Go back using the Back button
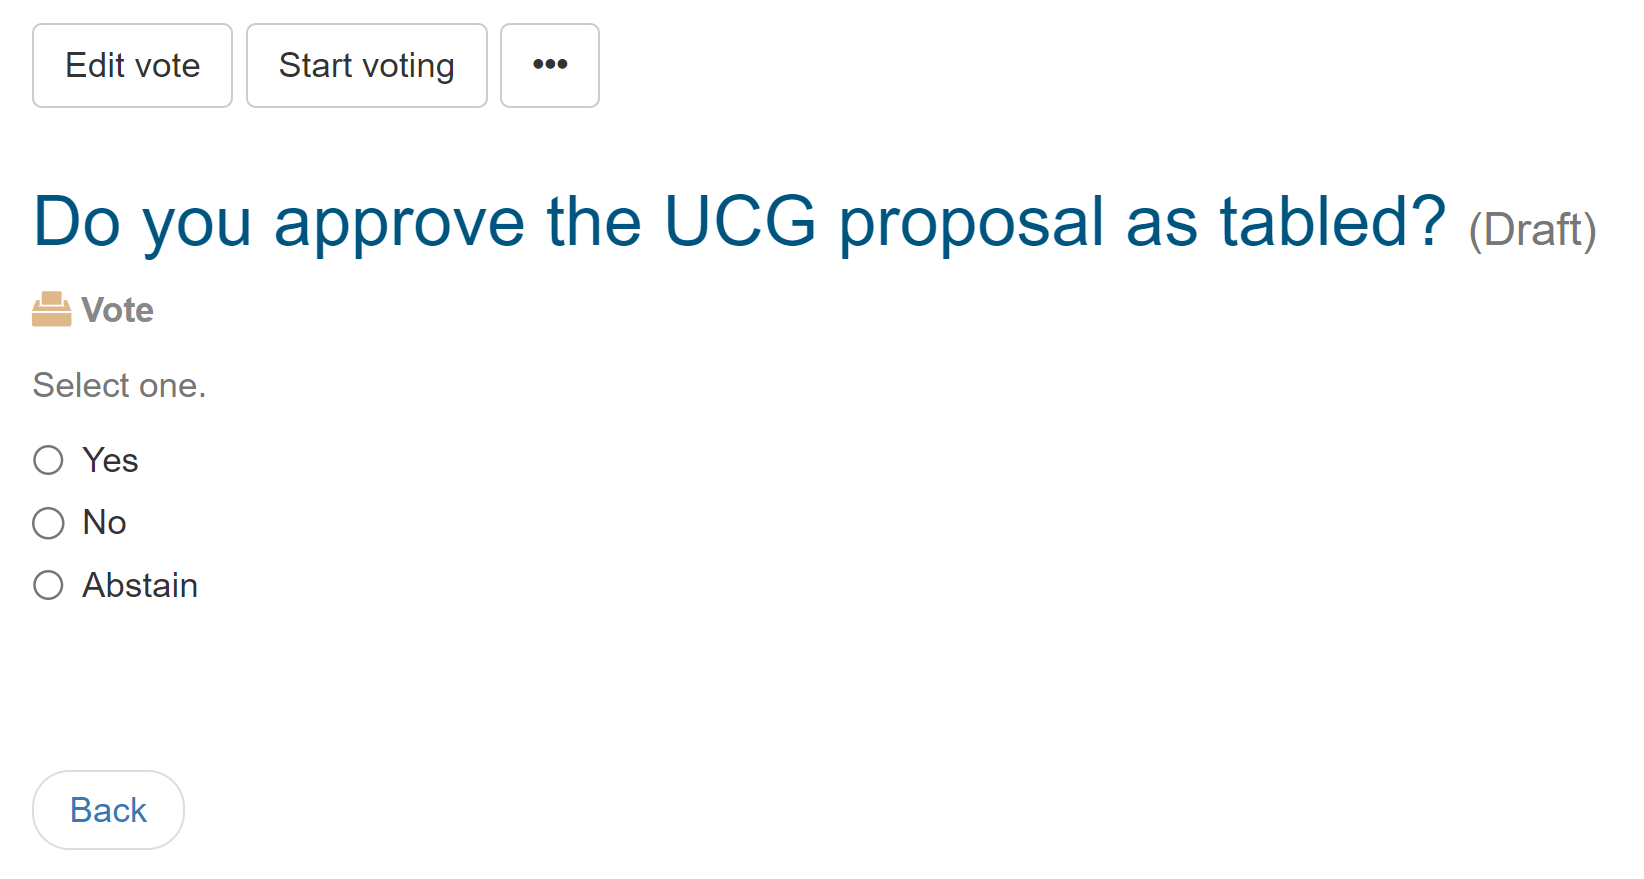 [108, 810]
